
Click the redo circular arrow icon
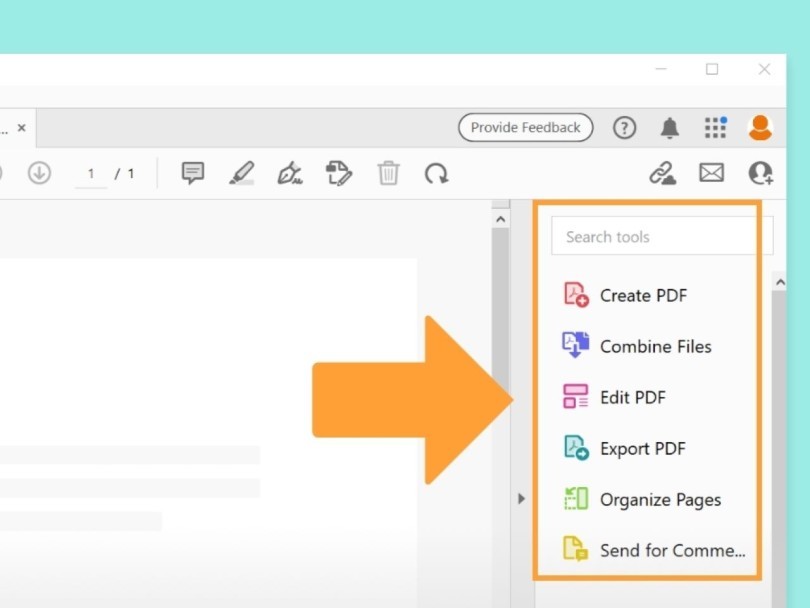tap(437, 172)
